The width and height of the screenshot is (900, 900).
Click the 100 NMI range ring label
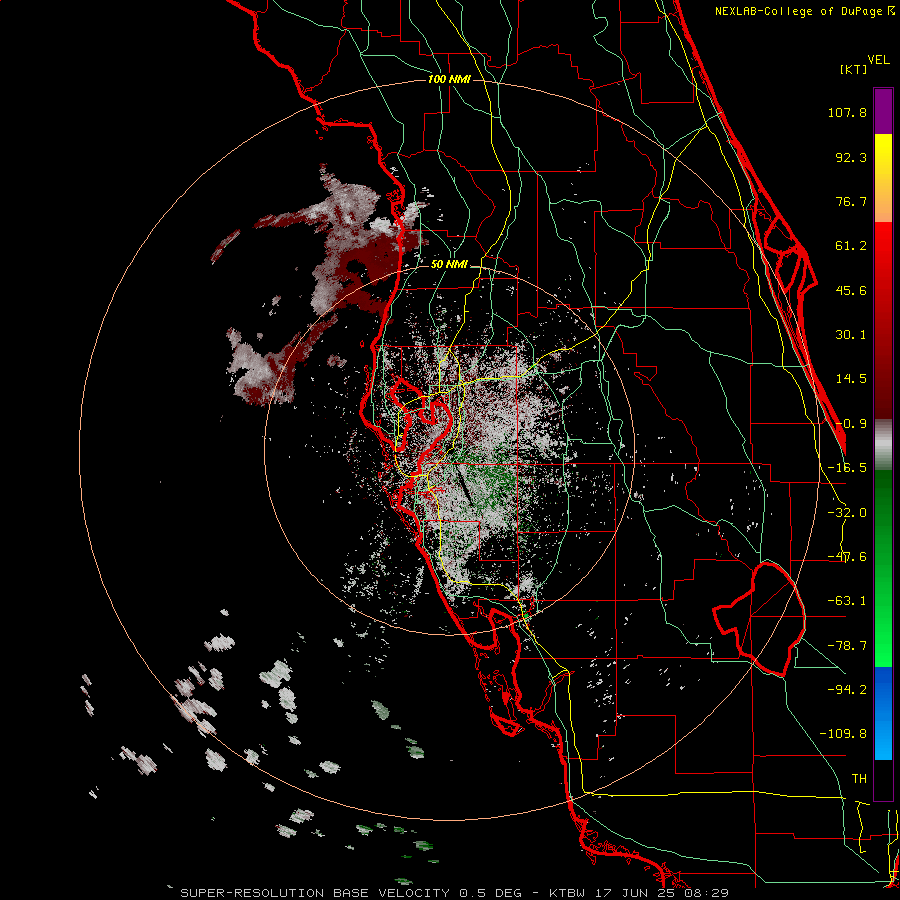tap(449, 79)
